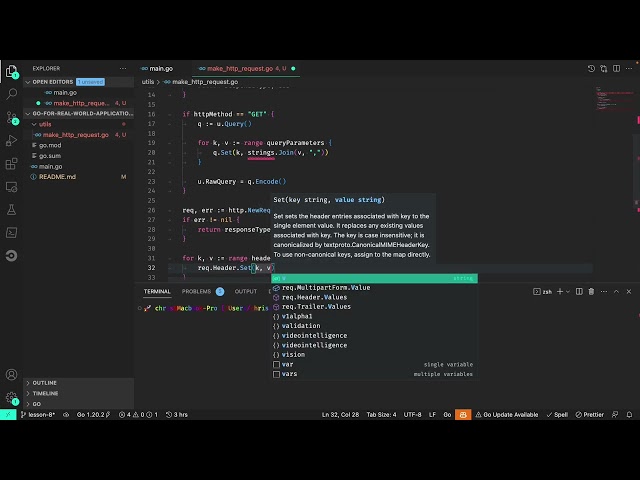
Task: Click the UTF-8 encoding selector
Action: coord(412,415)
